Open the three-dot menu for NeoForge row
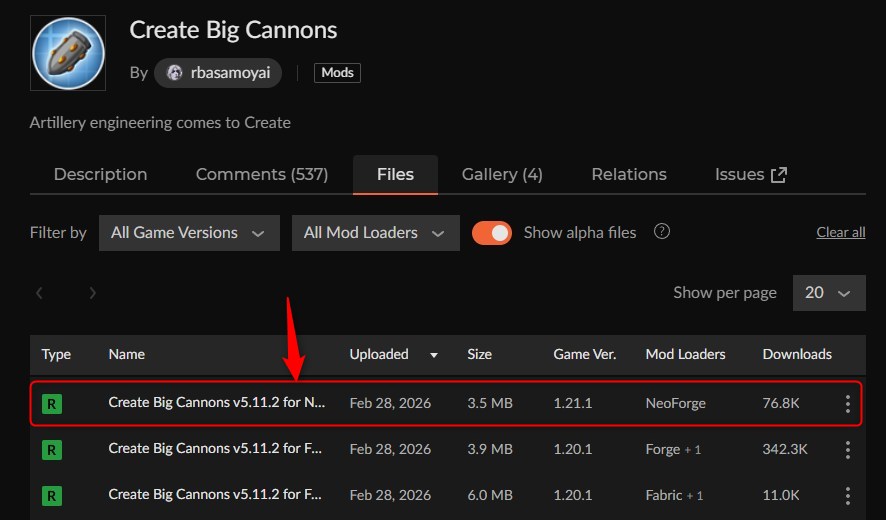This screenshot has height=520, width=886. click(x=848, y=404)
